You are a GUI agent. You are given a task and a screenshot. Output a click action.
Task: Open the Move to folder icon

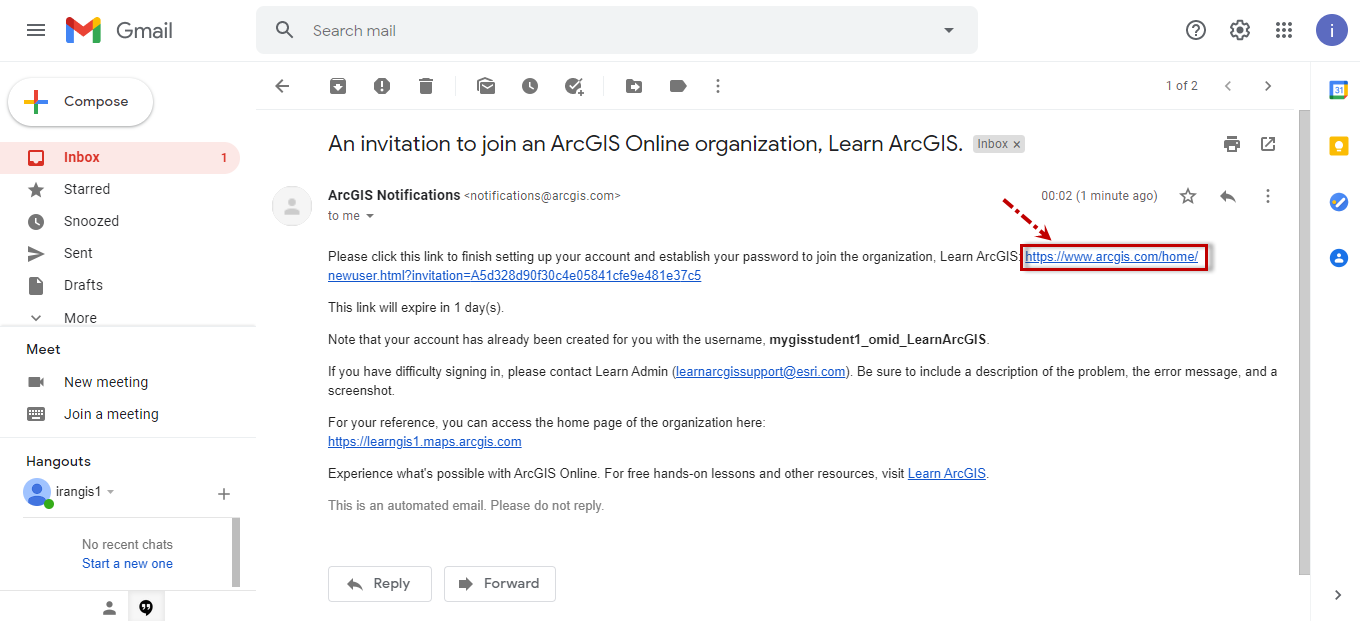tap(634, 86)
